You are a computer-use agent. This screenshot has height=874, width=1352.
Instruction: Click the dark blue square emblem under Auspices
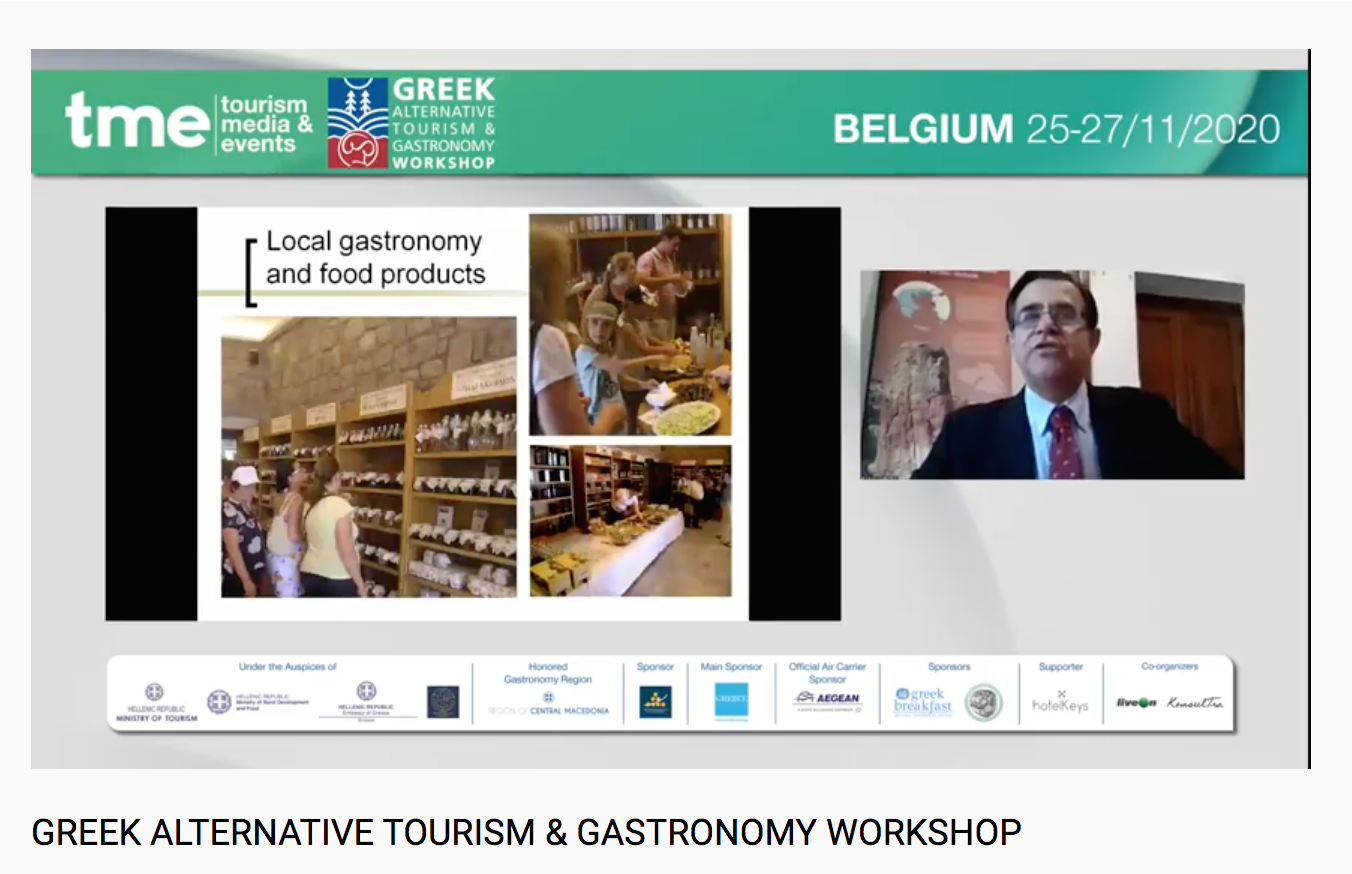443,701
